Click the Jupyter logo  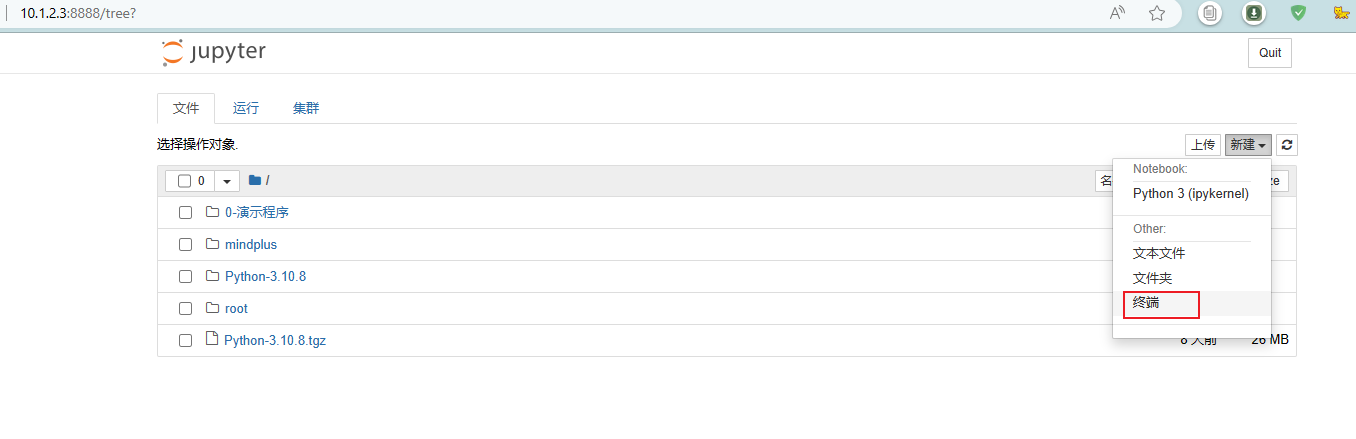(x=213, y=52)
